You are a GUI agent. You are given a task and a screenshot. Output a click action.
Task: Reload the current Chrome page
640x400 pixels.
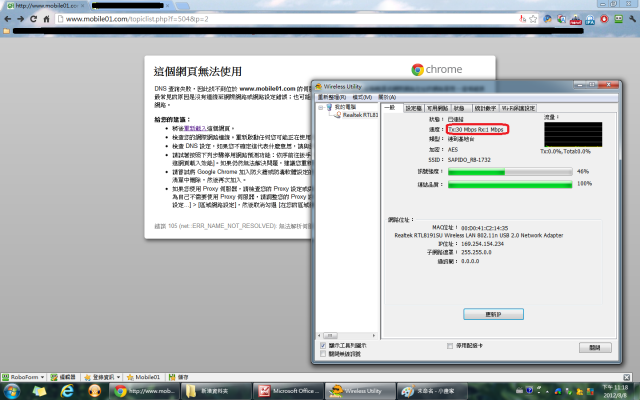click(33, 19)
